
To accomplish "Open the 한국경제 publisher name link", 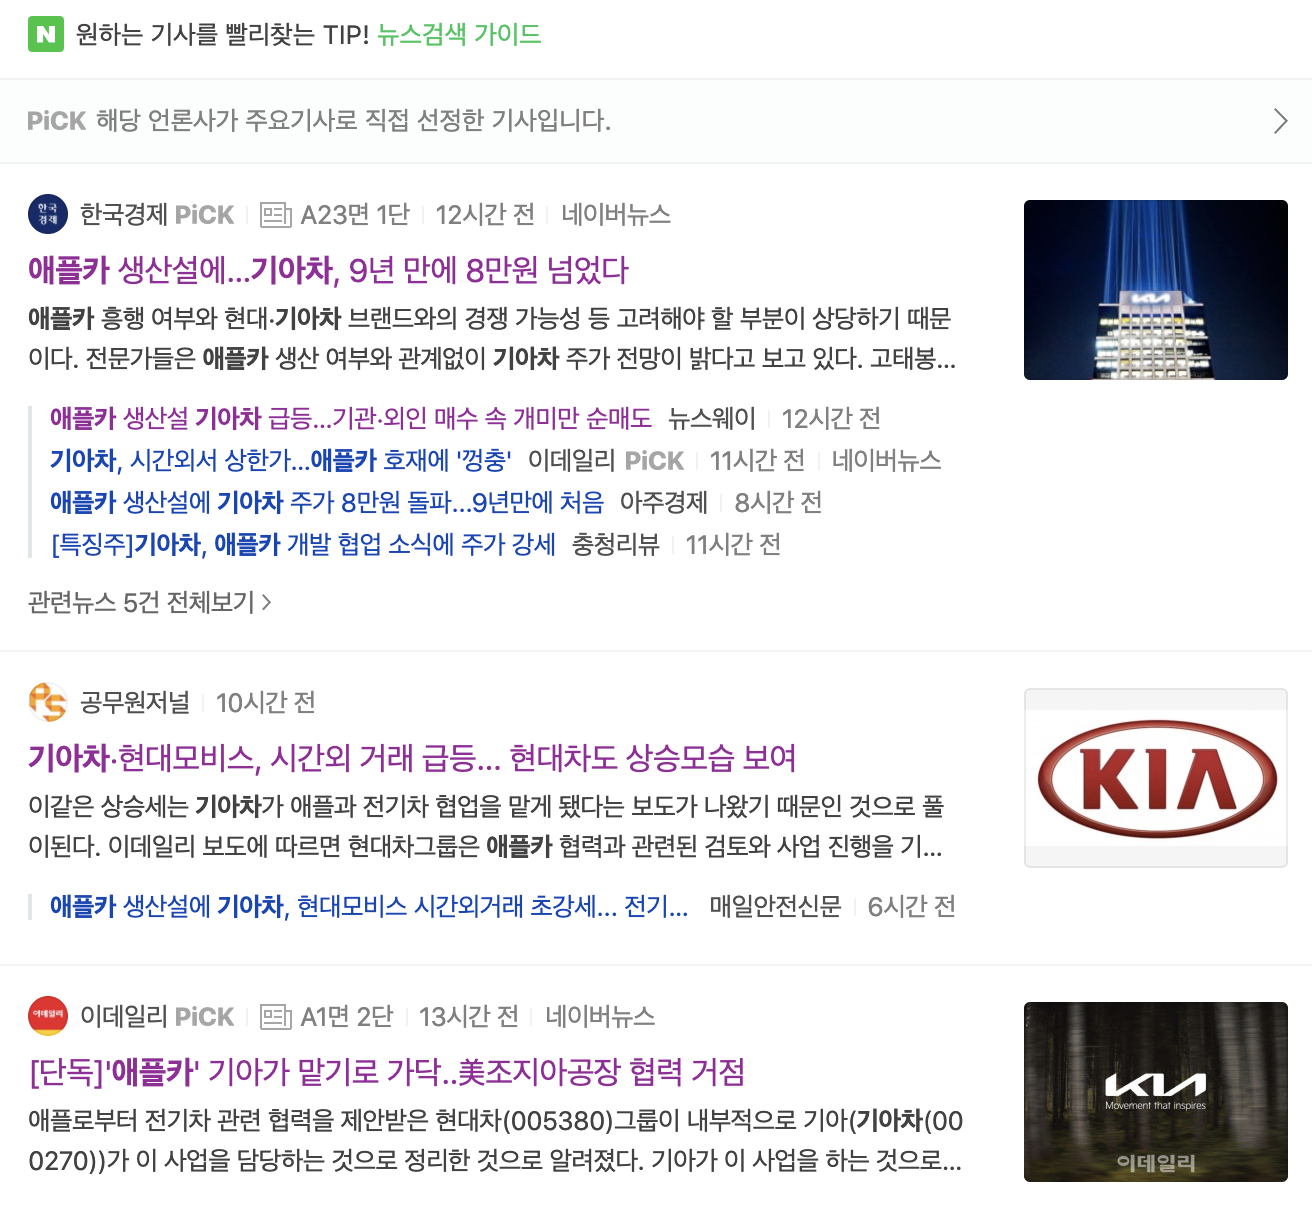I will 123,215.
